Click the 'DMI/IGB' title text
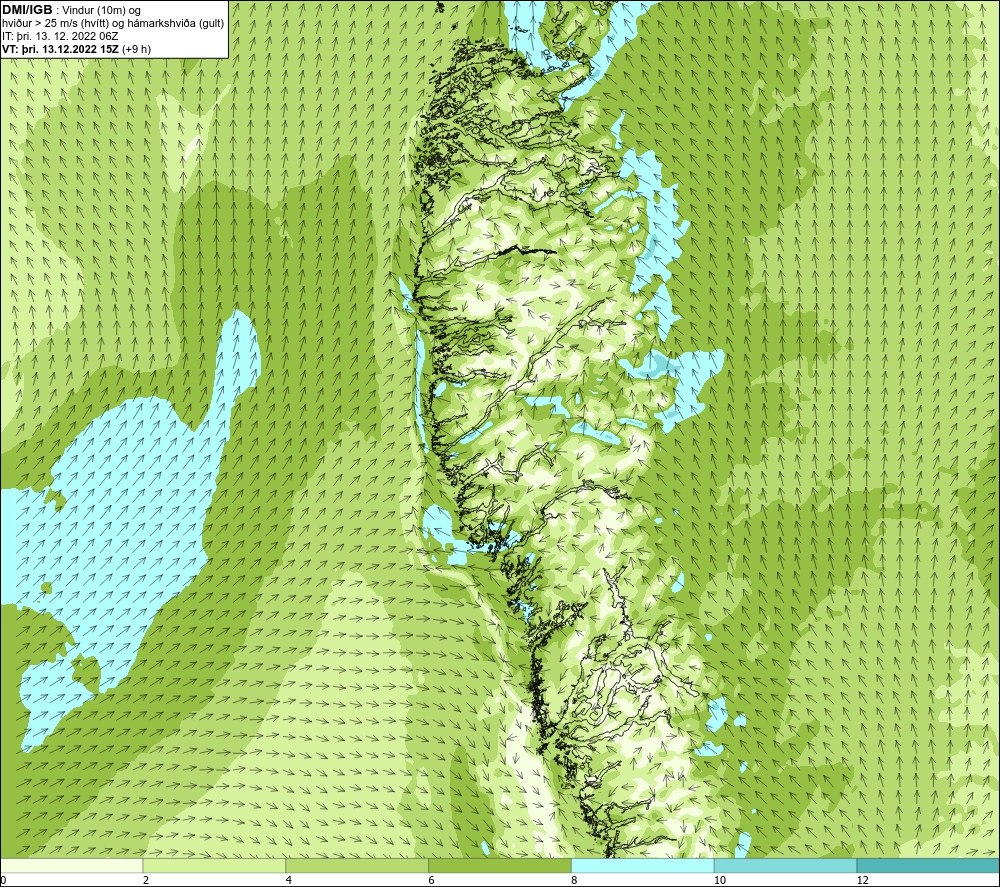1000x887 pixels. [27, 10]
